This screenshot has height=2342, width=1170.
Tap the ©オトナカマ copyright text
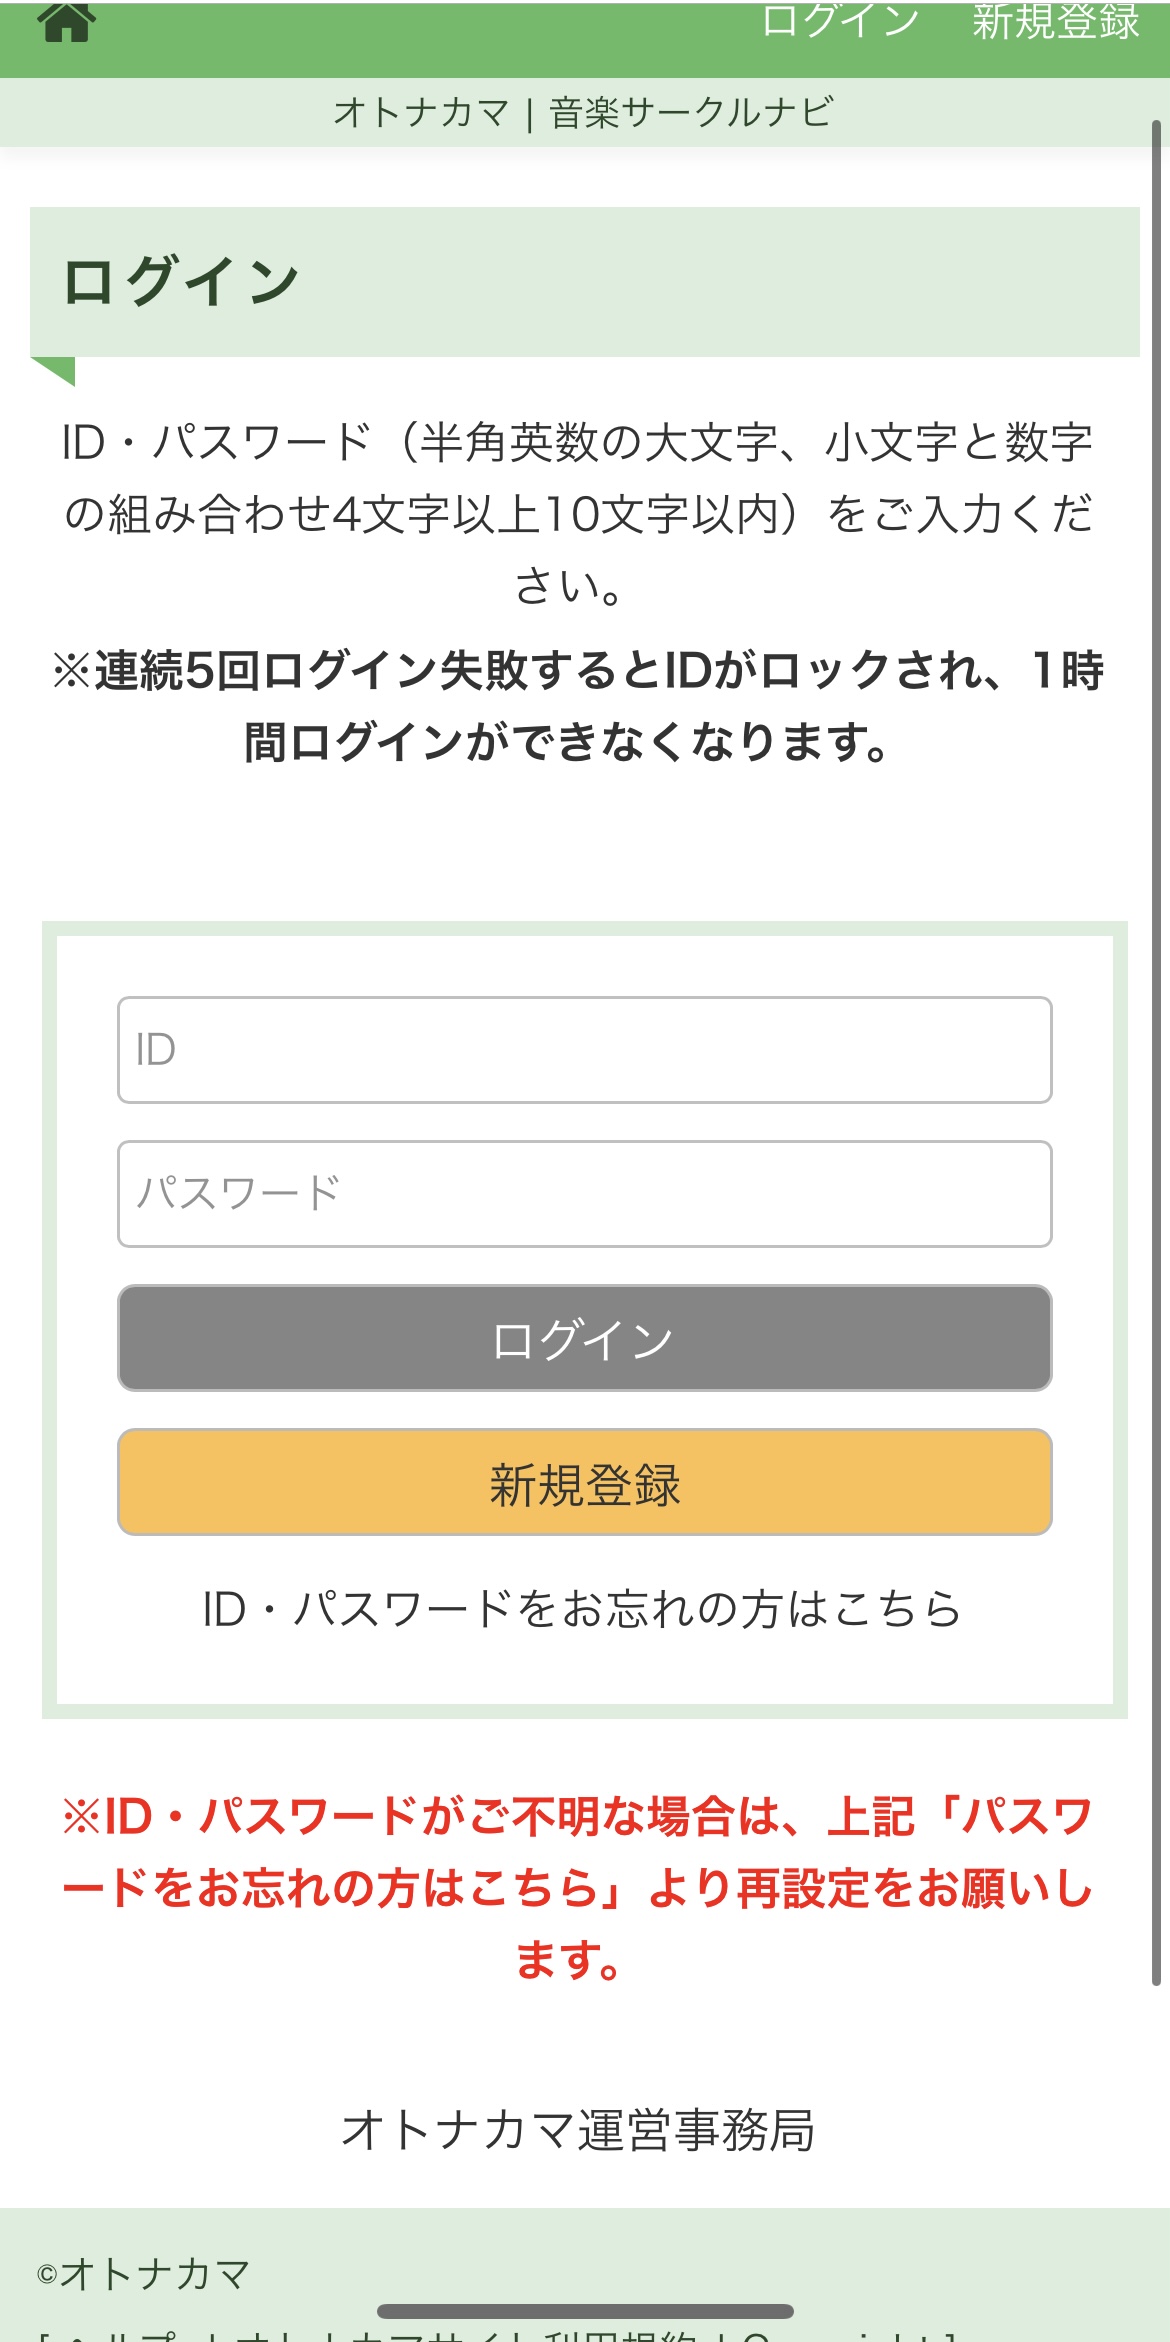click(143, 2274)
